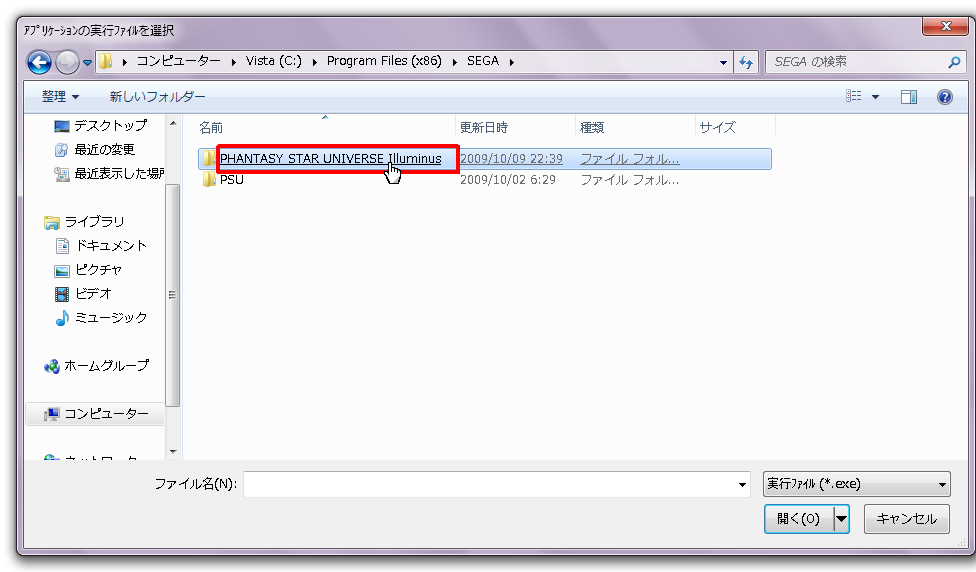Image resolution: width=976 pixels, height=572 pixels.
Task: Open Help via the question mark icon
Action: coord(944,96)
